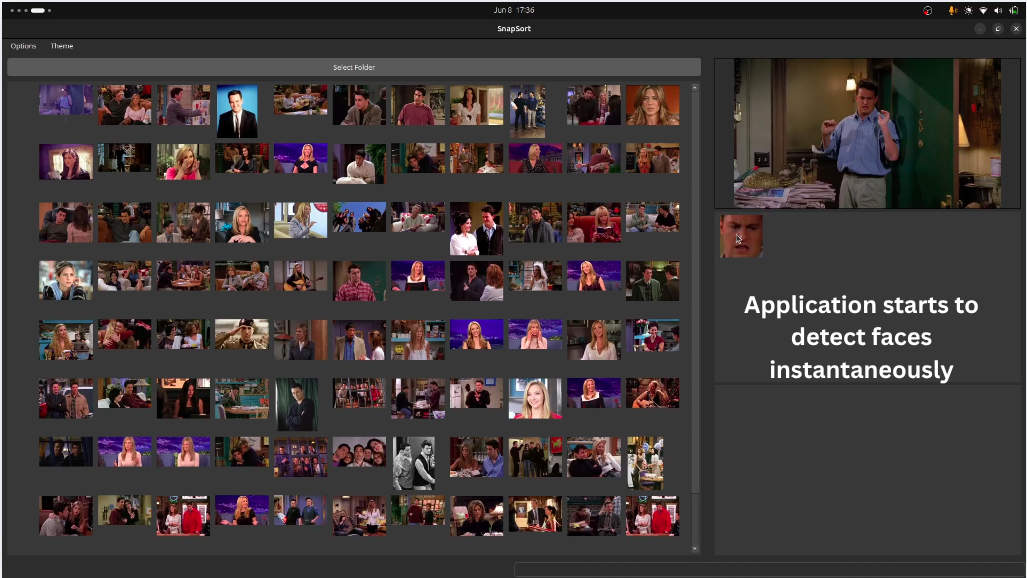Select woman in pink top covering her face

183,161
